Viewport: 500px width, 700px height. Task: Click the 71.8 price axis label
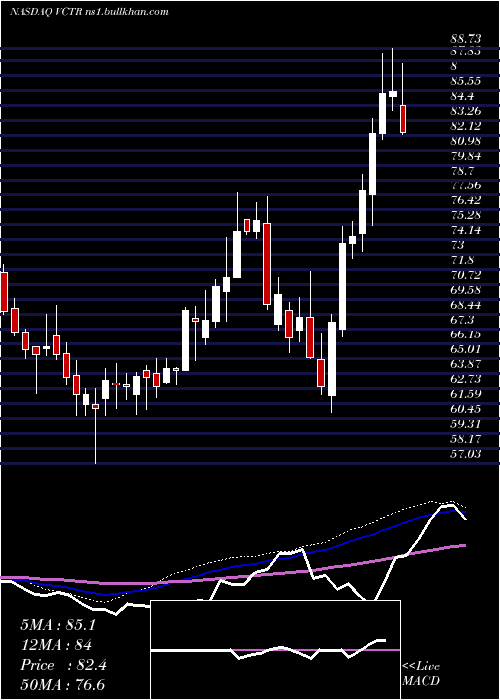462,260
